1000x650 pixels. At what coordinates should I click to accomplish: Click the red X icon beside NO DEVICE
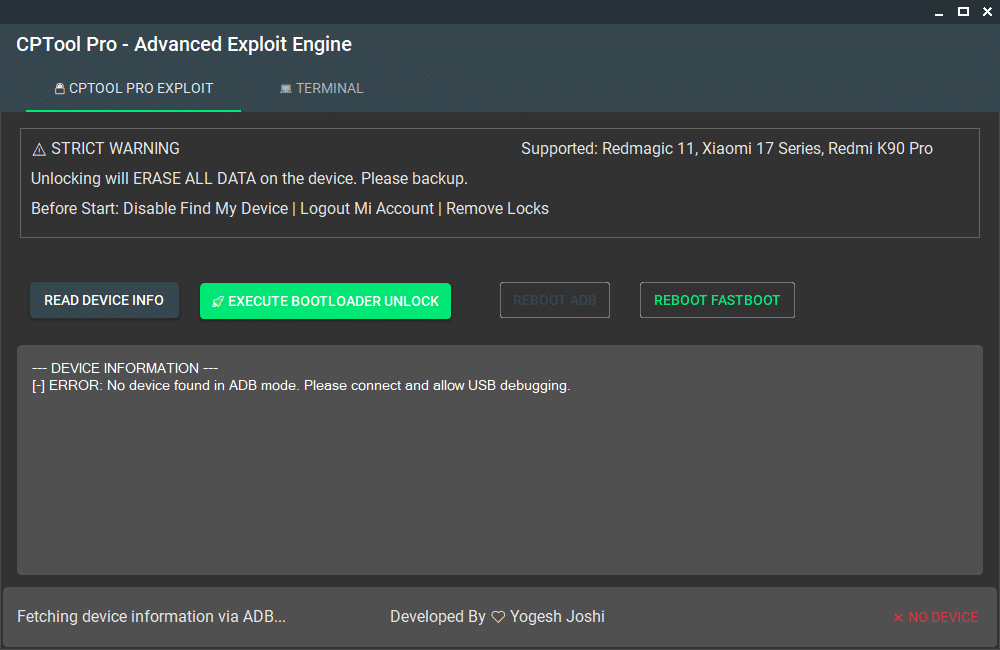[x=898, y=618]
